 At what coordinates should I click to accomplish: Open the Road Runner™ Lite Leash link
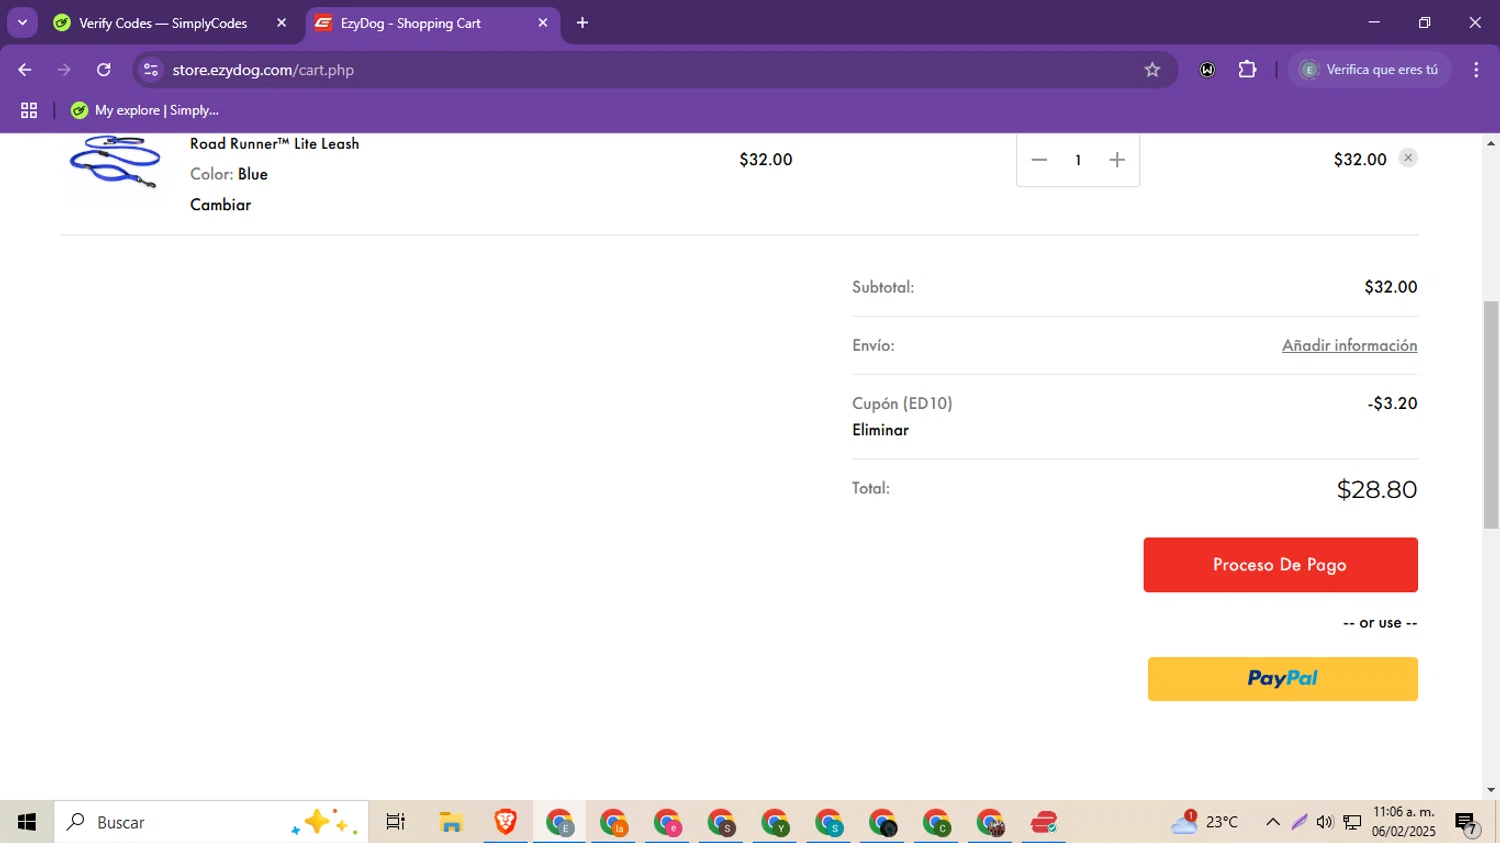coord(274,144)
